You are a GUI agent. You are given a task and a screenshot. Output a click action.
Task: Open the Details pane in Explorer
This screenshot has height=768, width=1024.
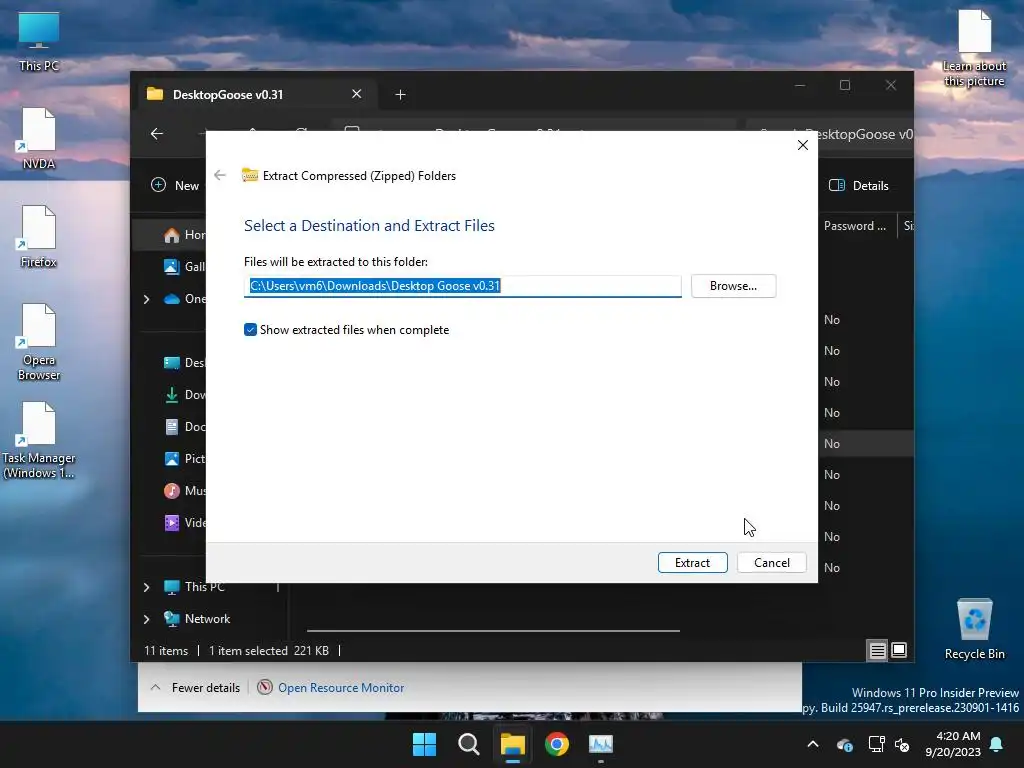859,185
